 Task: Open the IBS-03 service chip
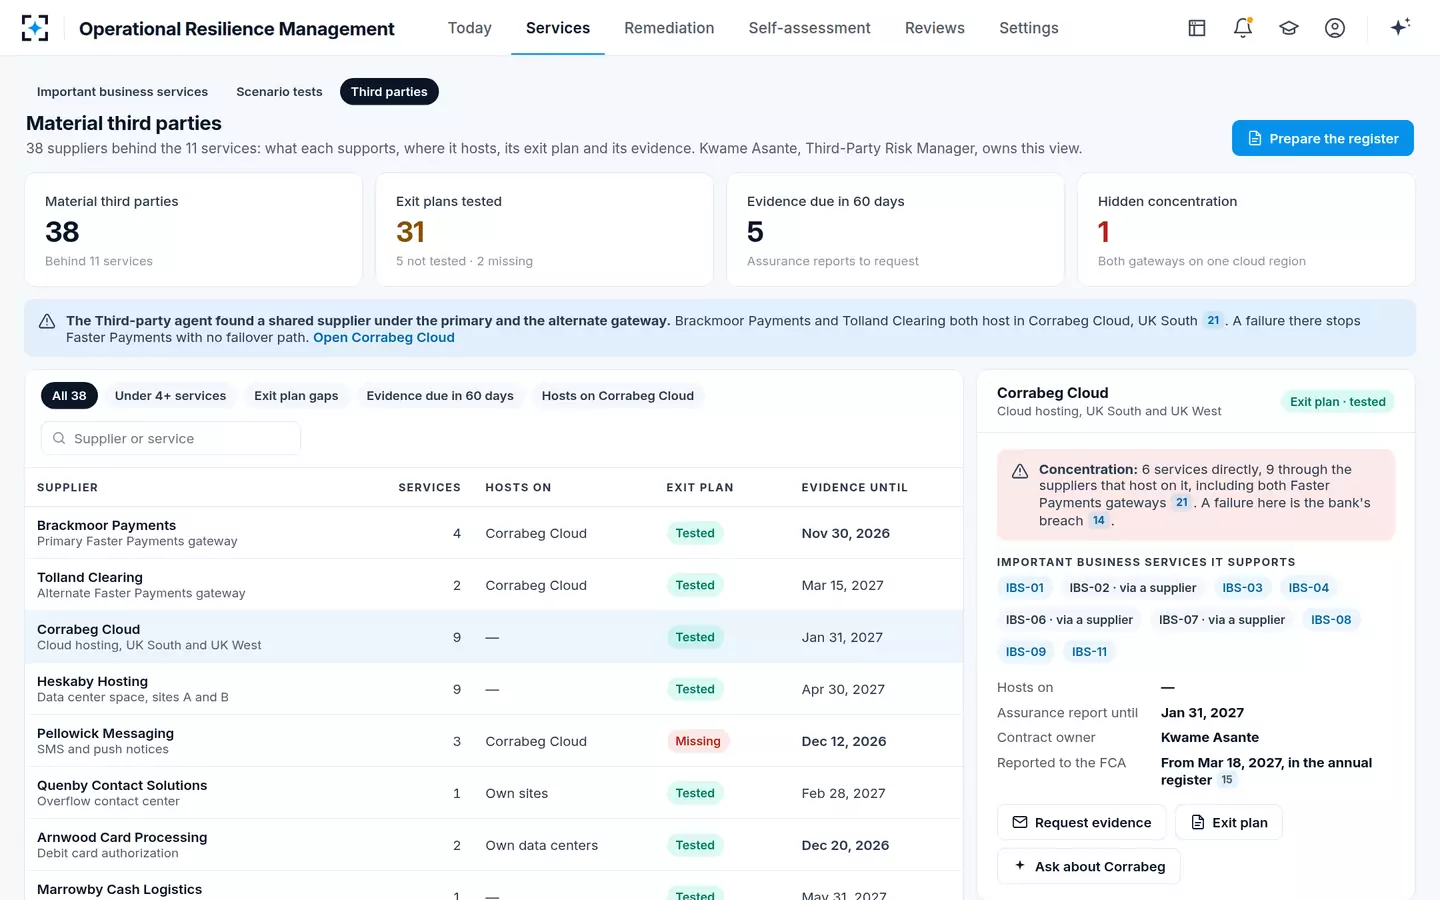point(1242,588)
